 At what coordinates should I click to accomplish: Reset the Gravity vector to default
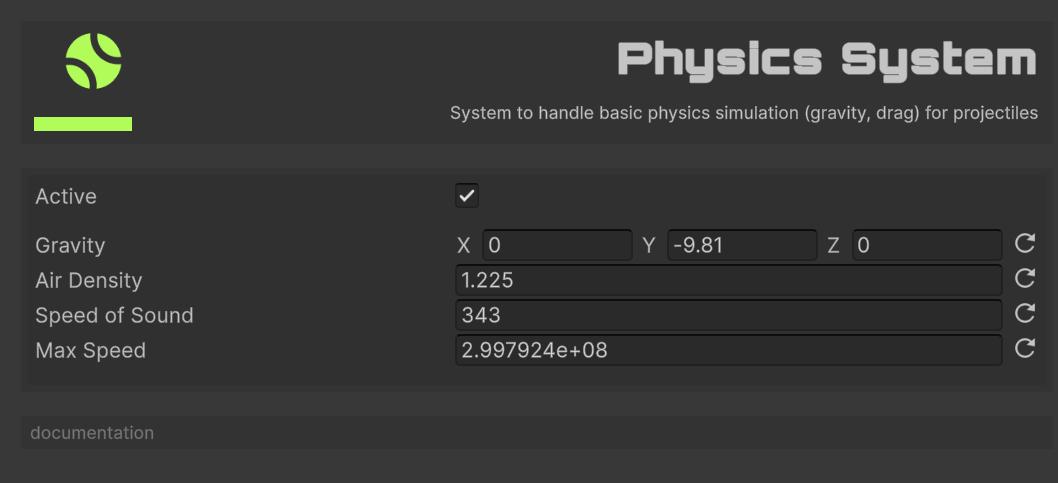click(1025, 243)
